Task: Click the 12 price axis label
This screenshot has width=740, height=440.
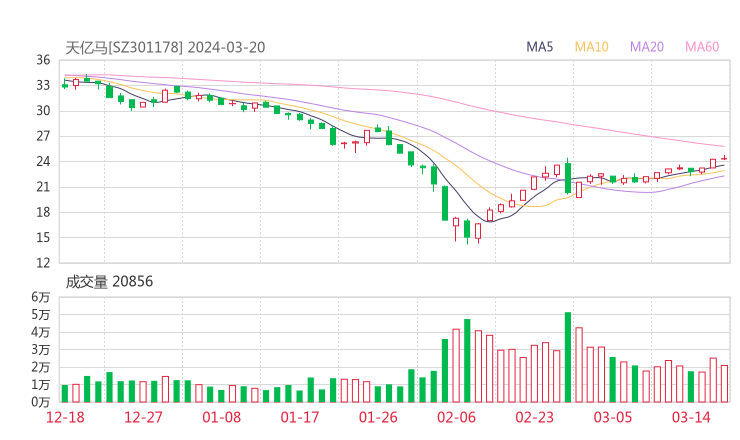Action: [43, 263]
